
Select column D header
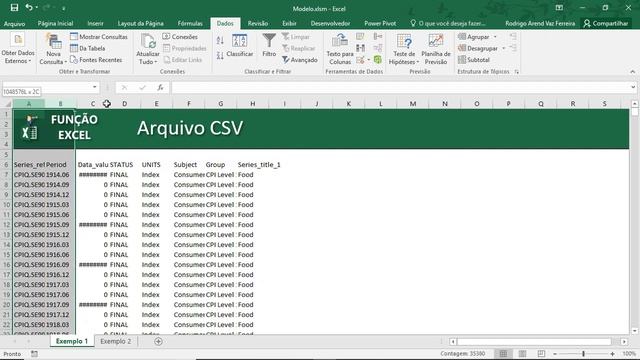124,104
